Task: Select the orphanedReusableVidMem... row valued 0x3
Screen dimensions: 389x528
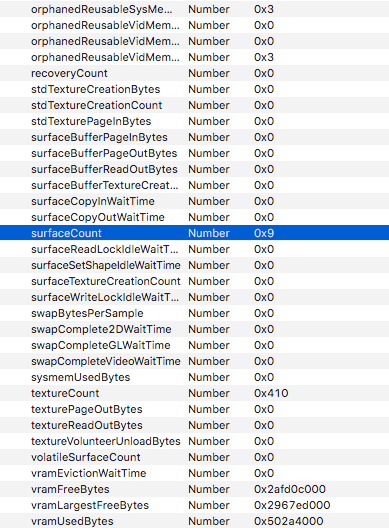Action: 194,57
